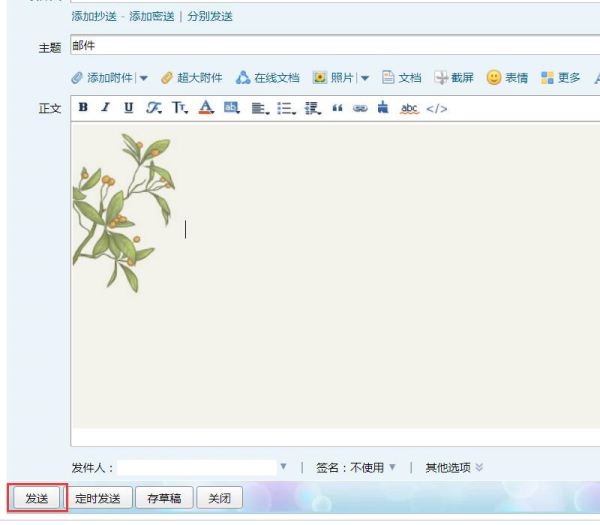Insert an online document via 在线文档
Screen dimensions: 600x525
267,78
